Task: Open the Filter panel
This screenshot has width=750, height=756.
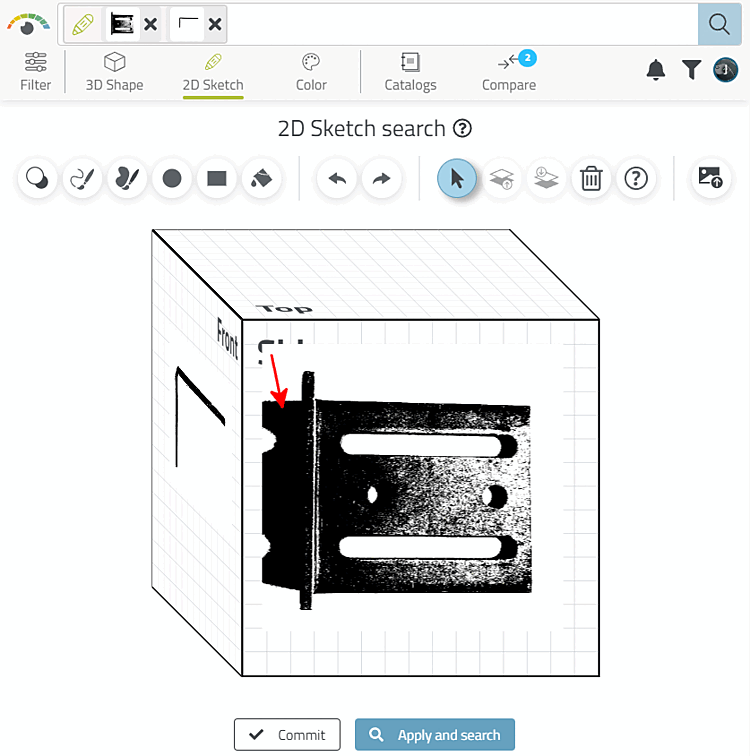Action: 35,71
